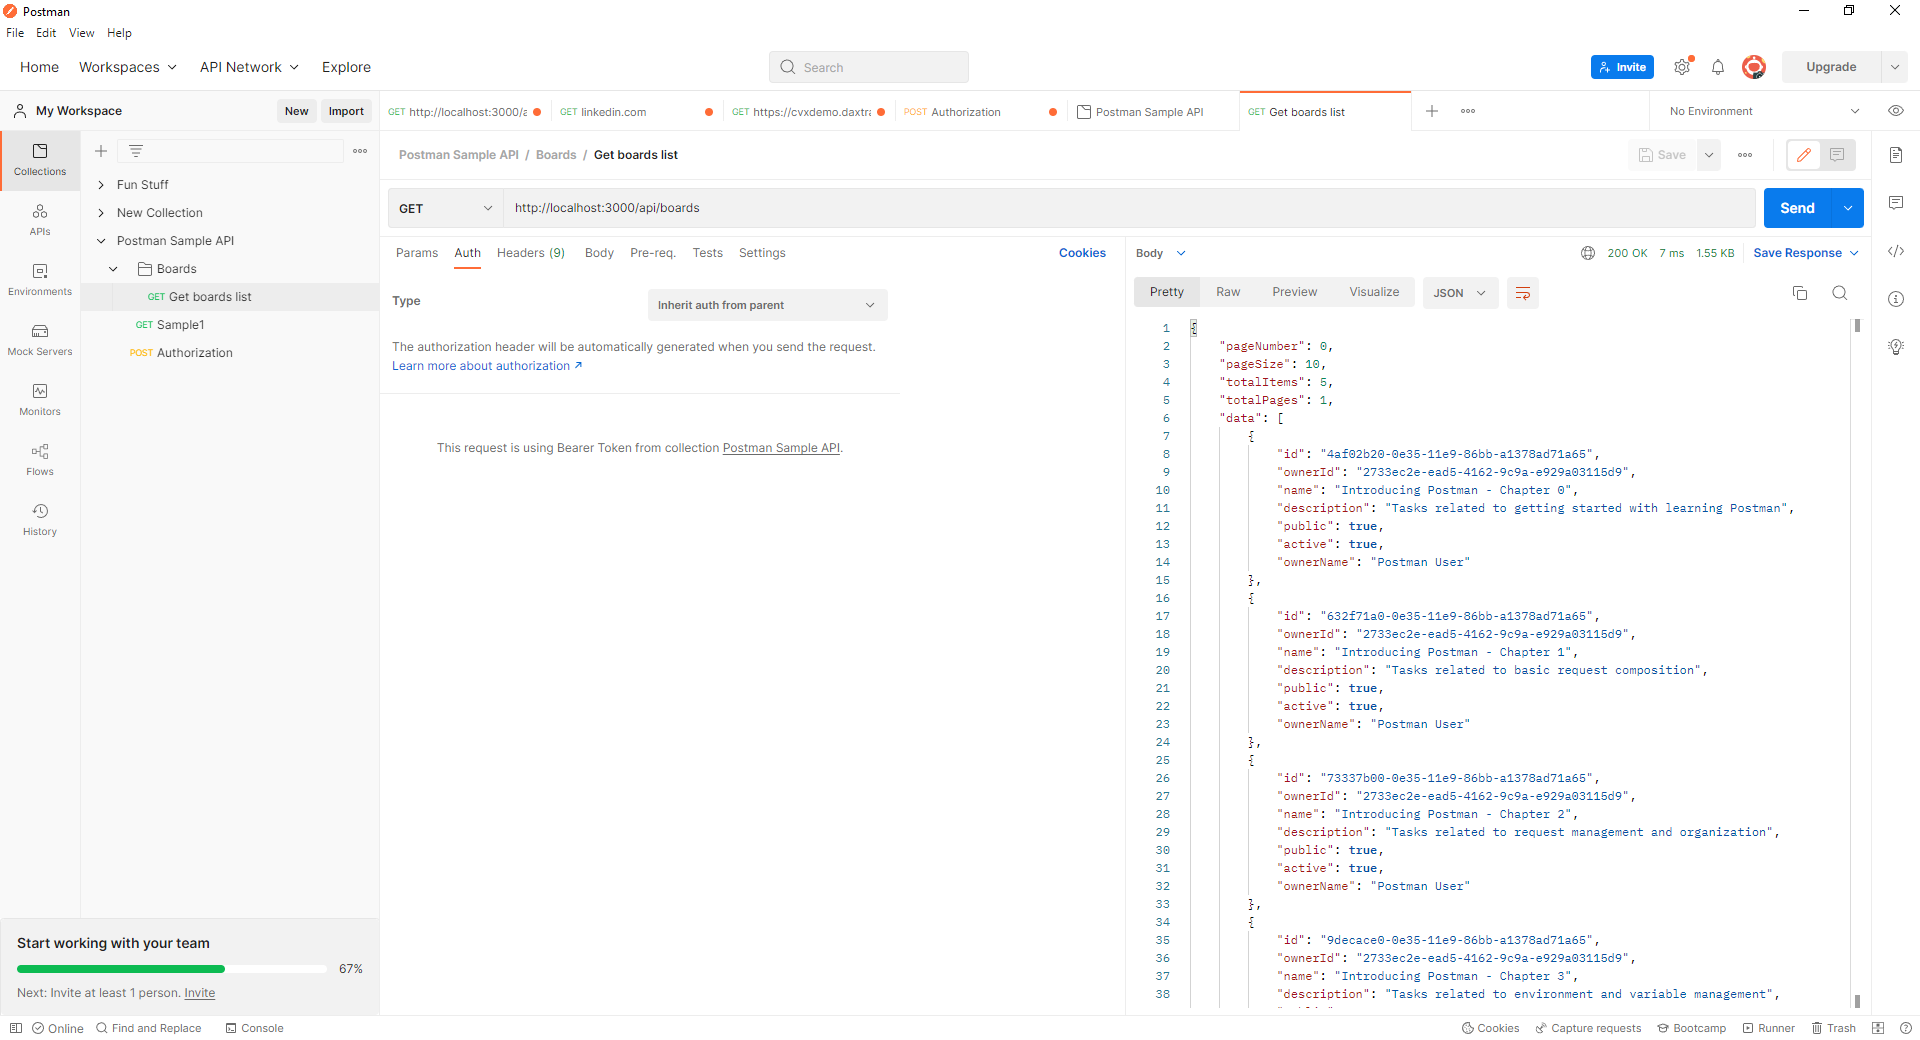Image resolution: width=1920 pixels, height=1040 pixels.
Task: Open the Upgrade dropdown arrow
Action: coord(1894,67)
